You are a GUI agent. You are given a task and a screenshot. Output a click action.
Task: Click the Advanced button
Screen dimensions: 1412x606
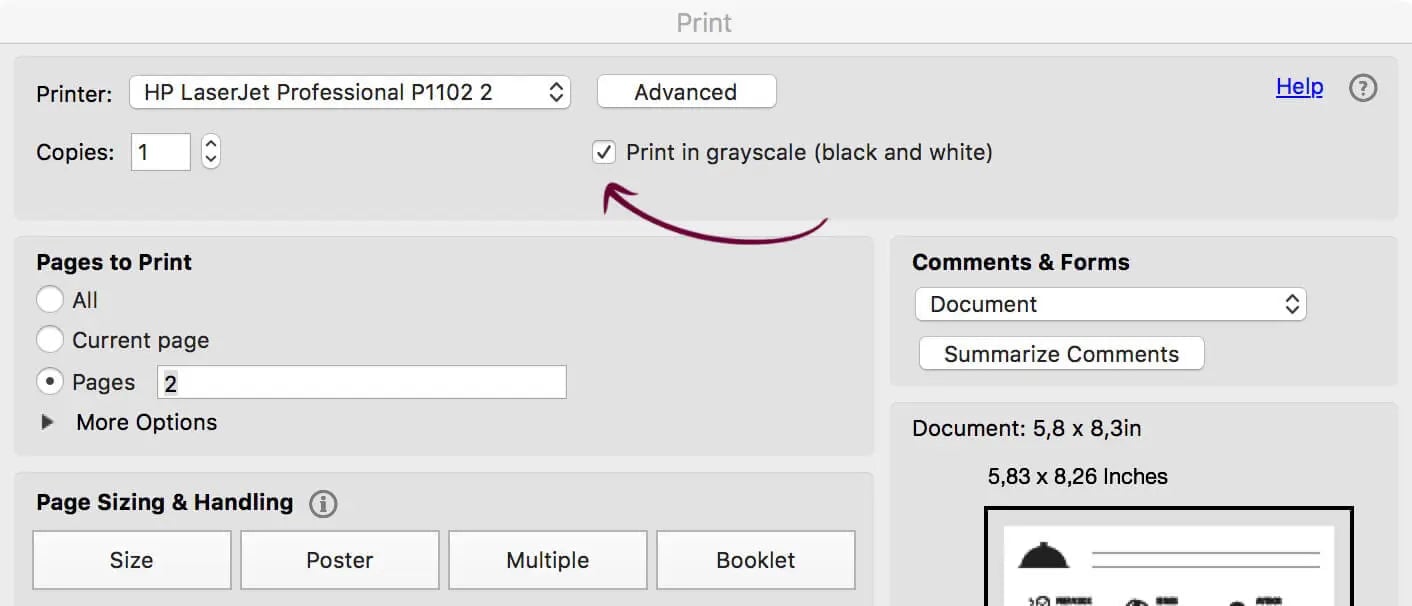(x=686, y=92)
